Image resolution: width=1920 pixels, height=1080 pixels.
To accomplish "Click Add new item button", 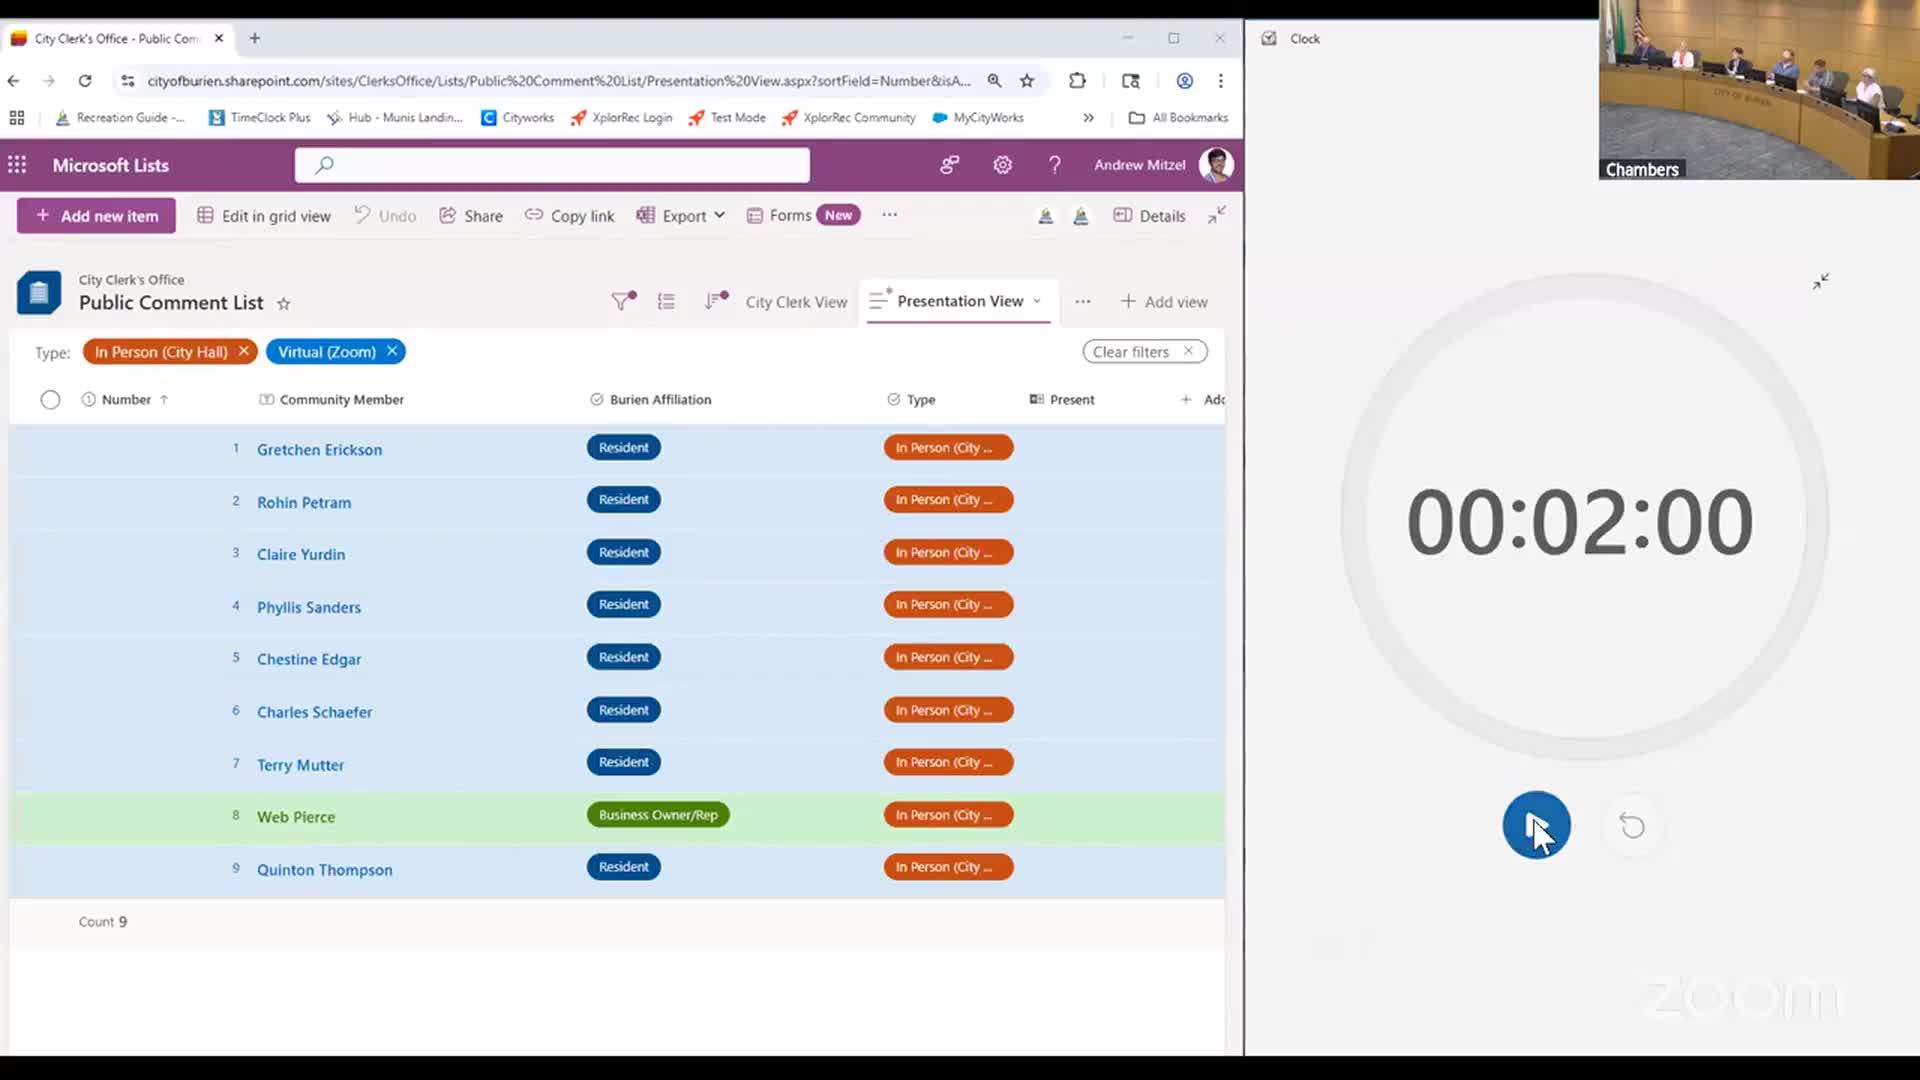I will click(96, 216).
